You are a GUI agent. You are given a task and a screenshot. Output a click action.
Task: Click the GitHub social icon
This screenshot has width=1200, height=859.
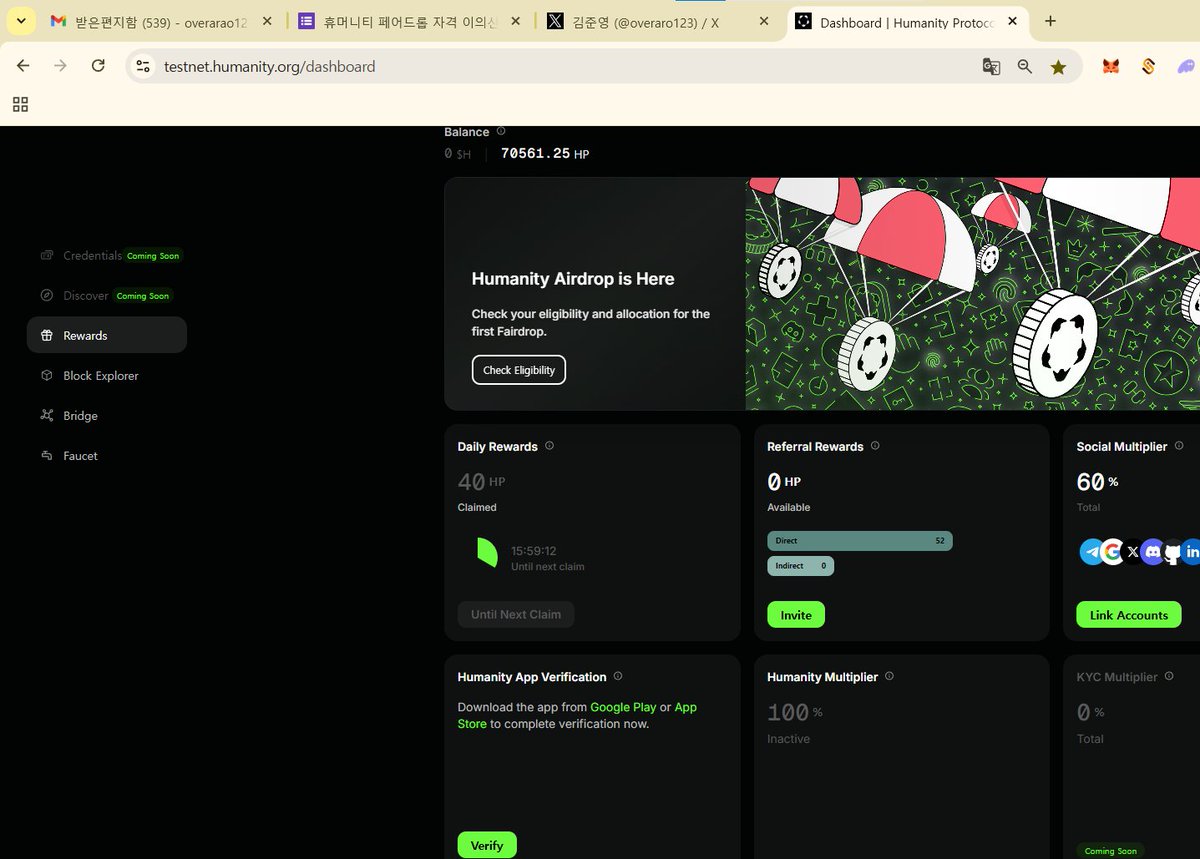(1172, 551)
